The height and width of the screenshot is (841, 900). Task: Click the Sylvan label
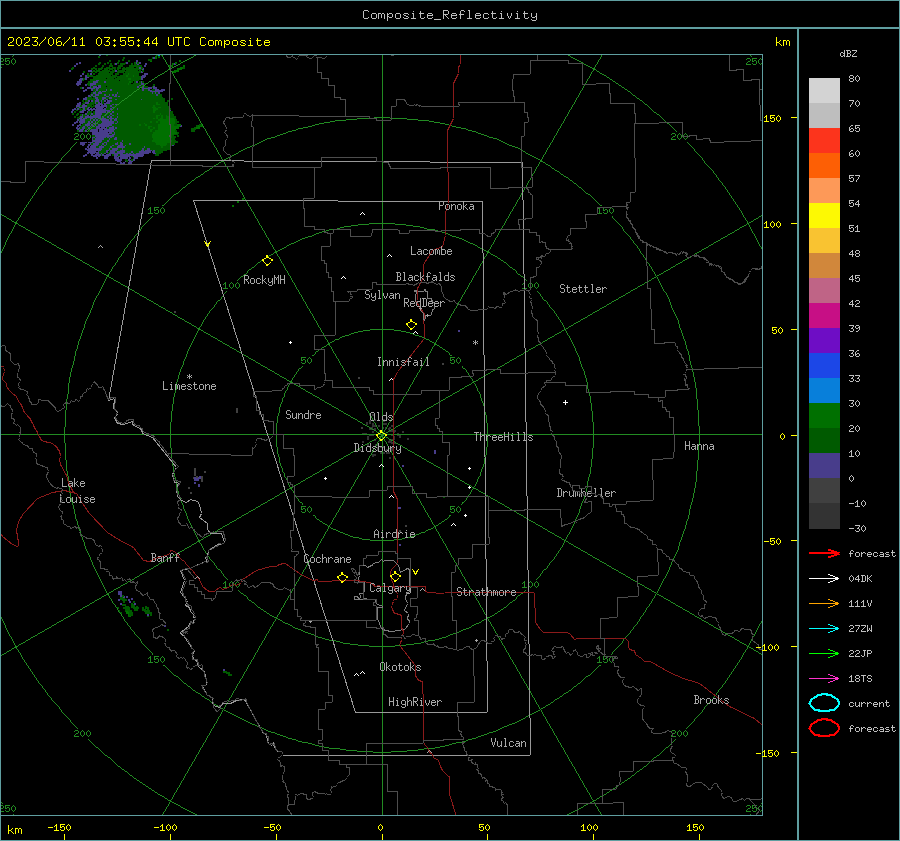coord(382,295)
